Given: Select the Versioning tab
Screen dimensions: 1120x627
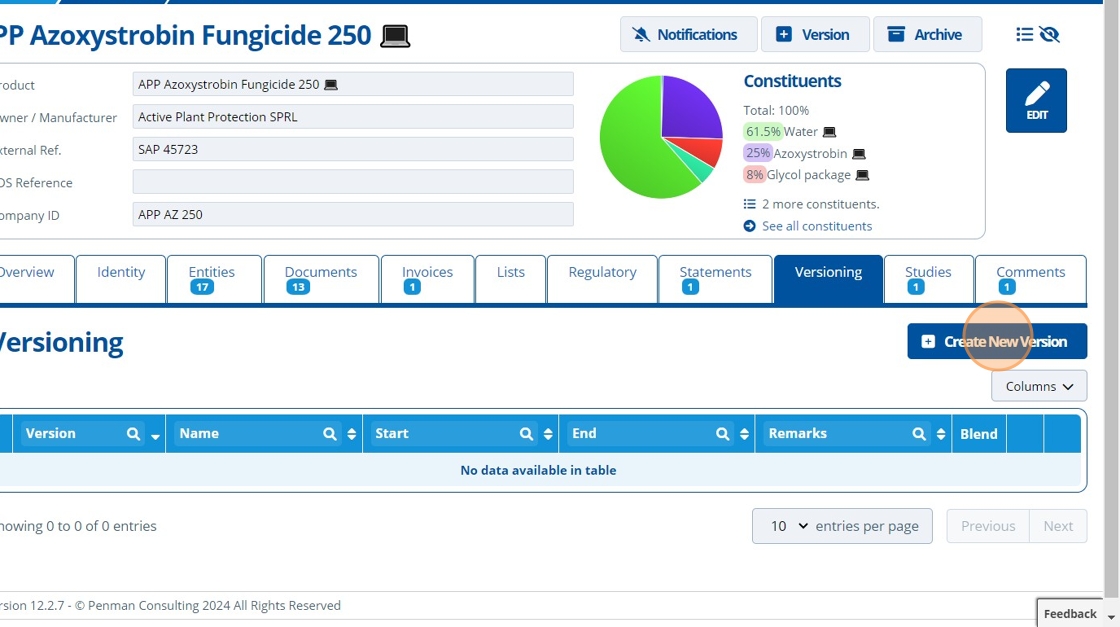Looking at the screenshot, I should pyautogui.click(x=828, y=279).
